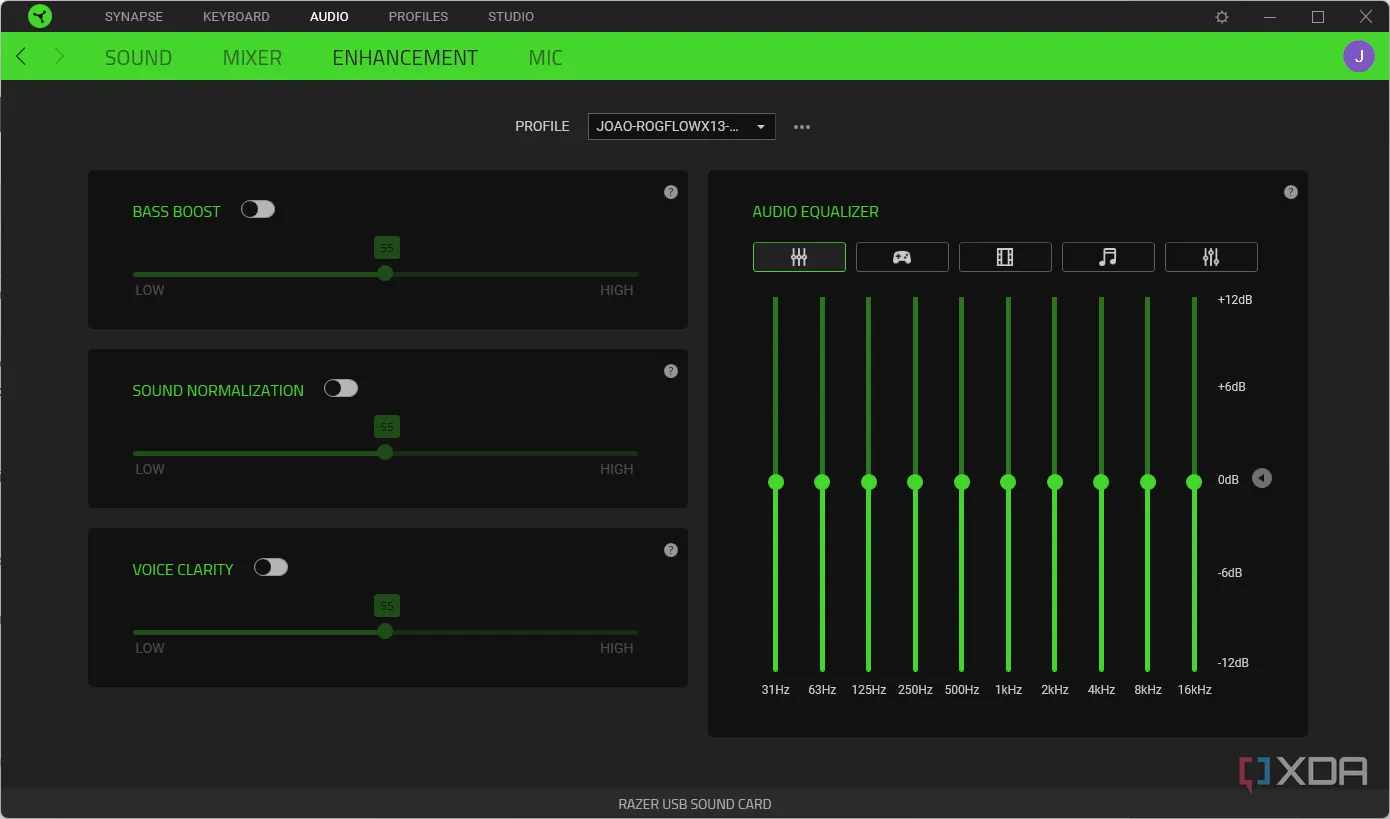This screenshot has width=1390, height=819.
Task: Select the default equalizer preset icon
Action: point(798,257)
